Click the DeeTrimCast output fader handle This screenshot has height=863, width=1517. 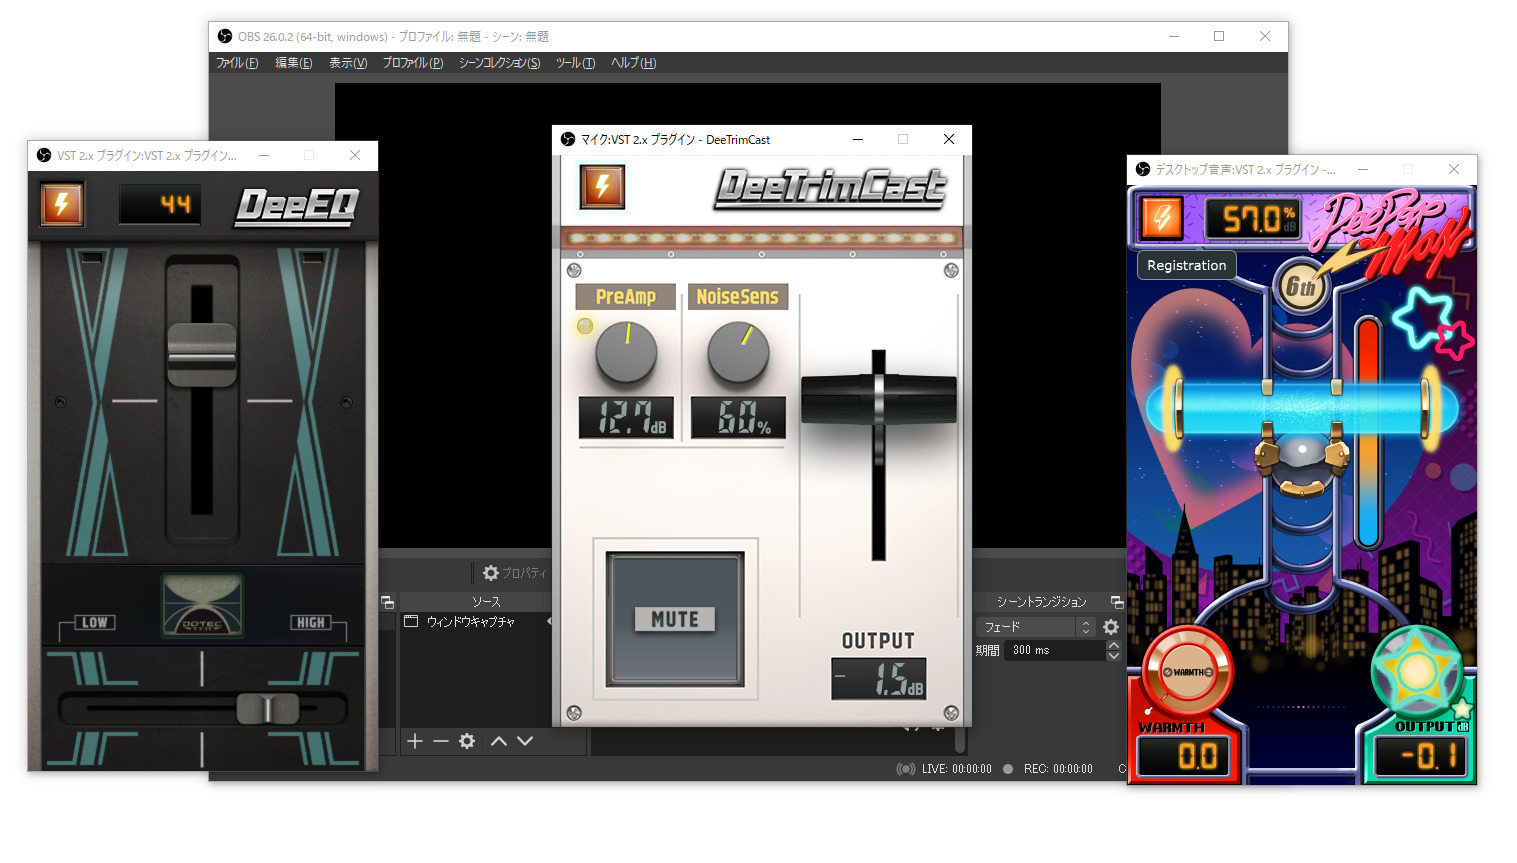coord(879,398)
